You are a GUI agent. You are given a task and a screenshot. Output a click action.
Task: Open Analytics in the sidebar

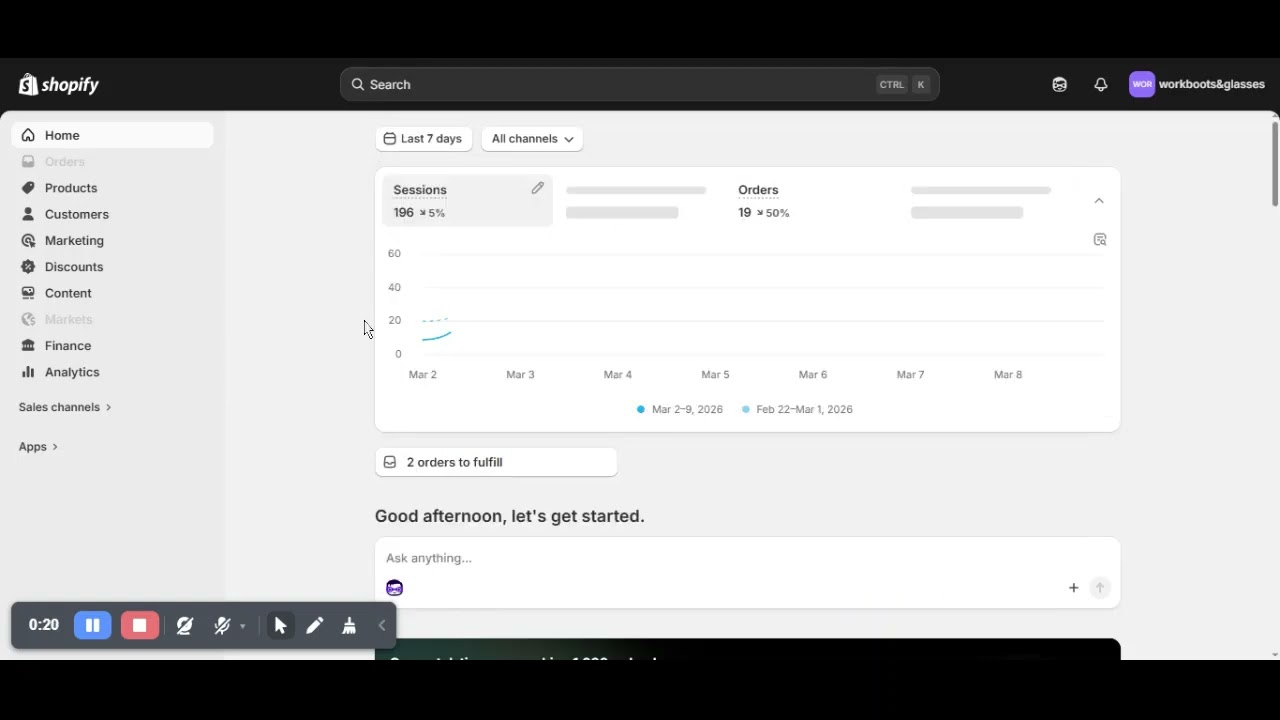(112, 372)
